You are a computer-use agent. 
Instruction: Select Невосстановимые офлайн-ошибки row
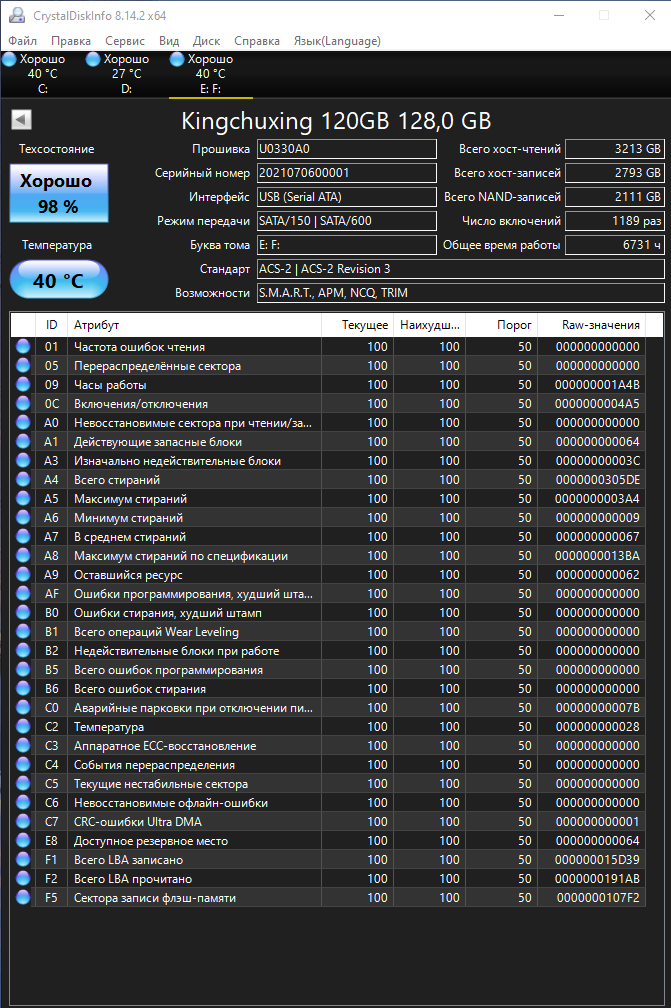pyautogui.click(x=328, y=802)
